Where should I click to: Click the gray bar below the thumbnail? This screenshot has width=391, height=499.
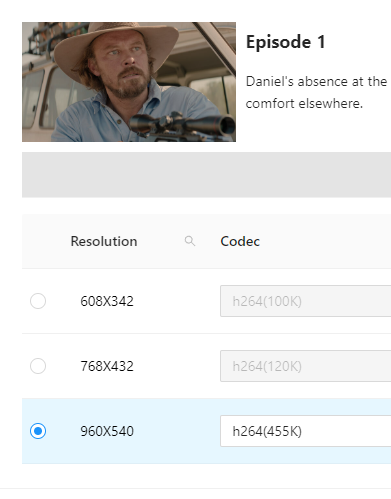coord(206,175)
